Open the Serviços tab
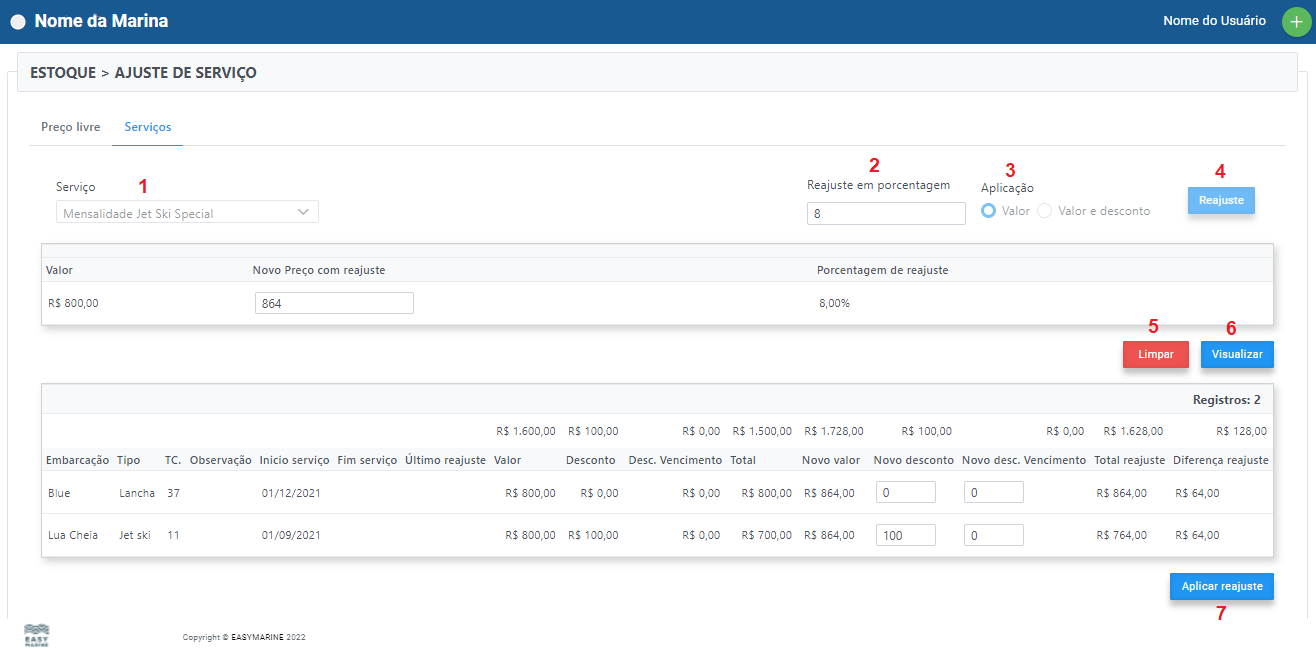 tap(147, 127)
